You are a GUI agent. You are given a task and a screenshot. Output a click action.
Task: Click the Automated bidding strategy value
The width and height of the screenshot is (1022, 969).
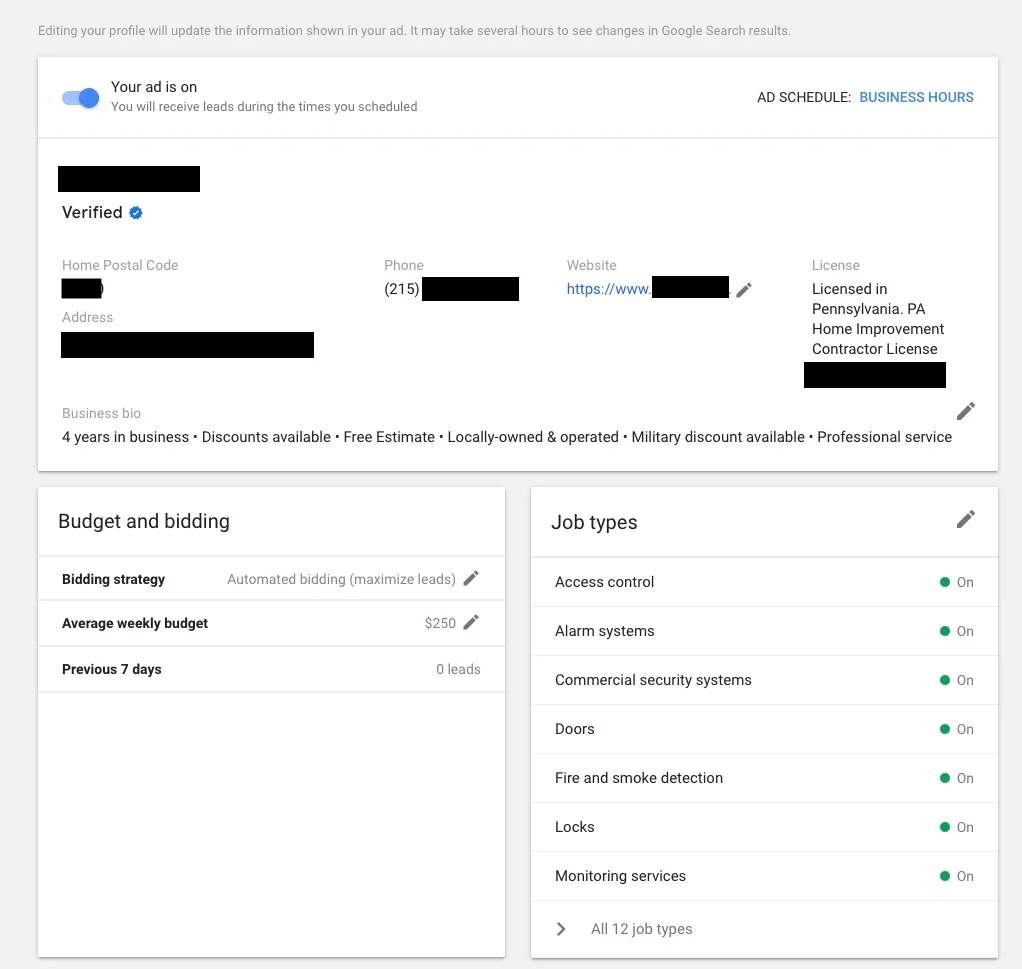[x=341, y=579]
